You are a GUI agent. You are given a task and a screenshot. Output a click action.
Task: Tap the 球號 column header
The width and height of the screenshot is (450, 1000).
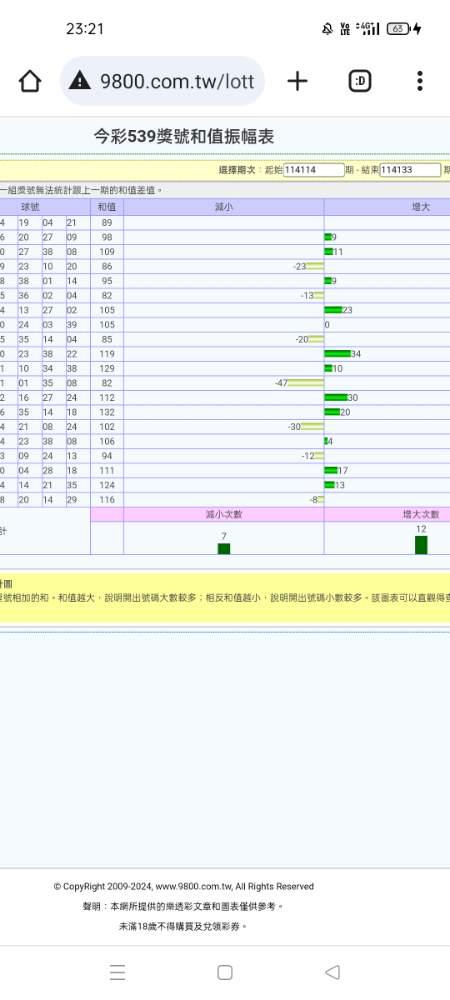31,207
